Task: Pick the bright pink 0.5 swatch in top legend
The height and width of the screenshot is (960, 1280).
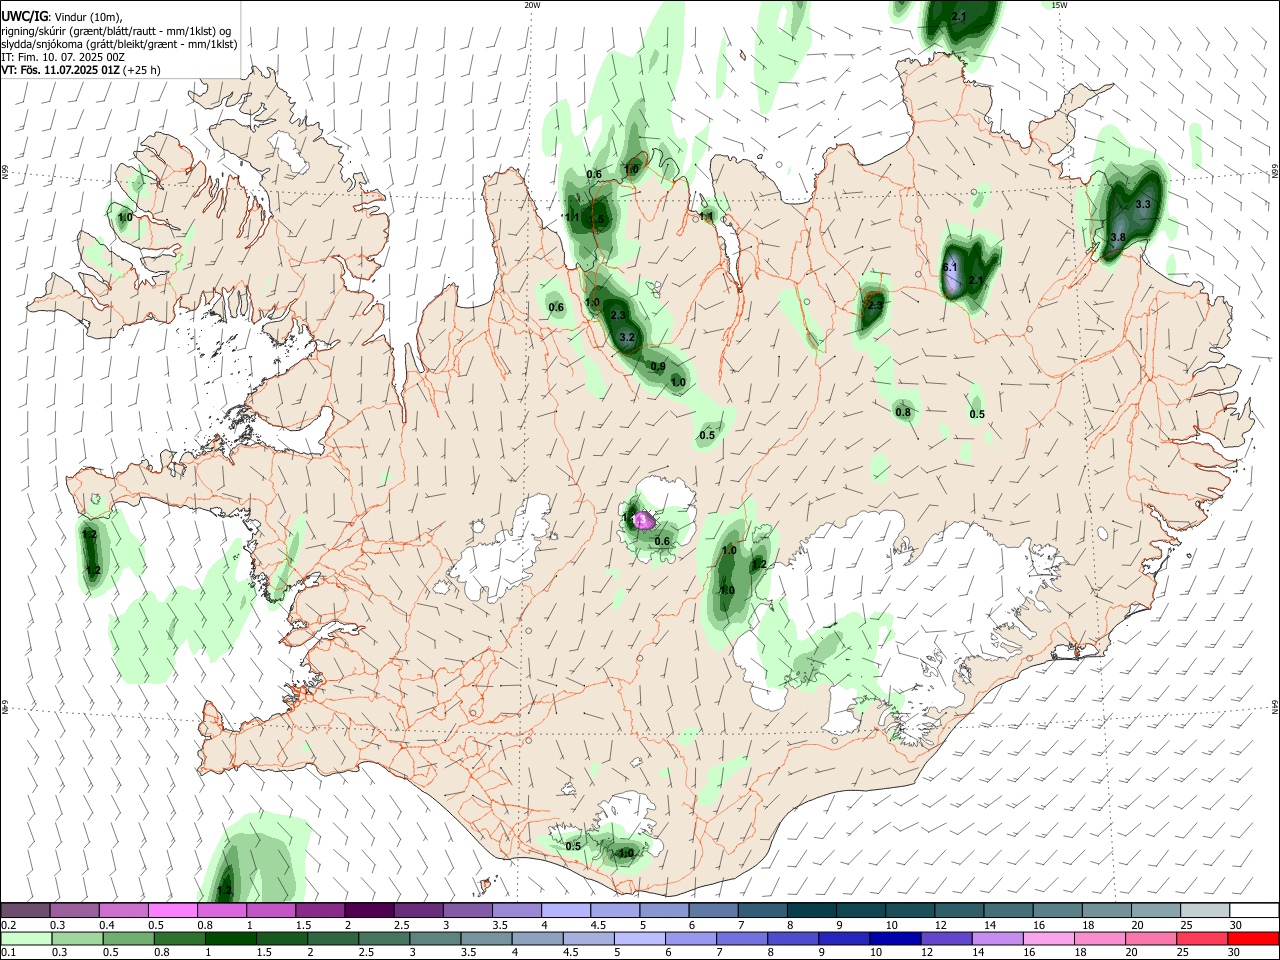Action: pyautogui.click(x=173, y=910)
